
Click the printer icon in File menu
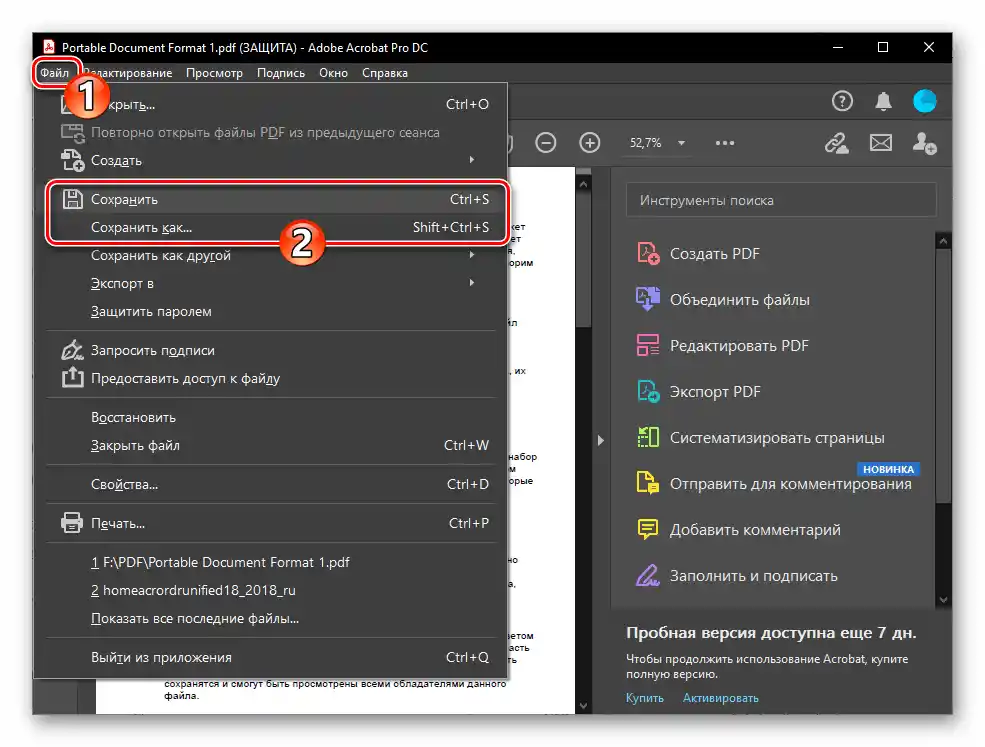72,523
